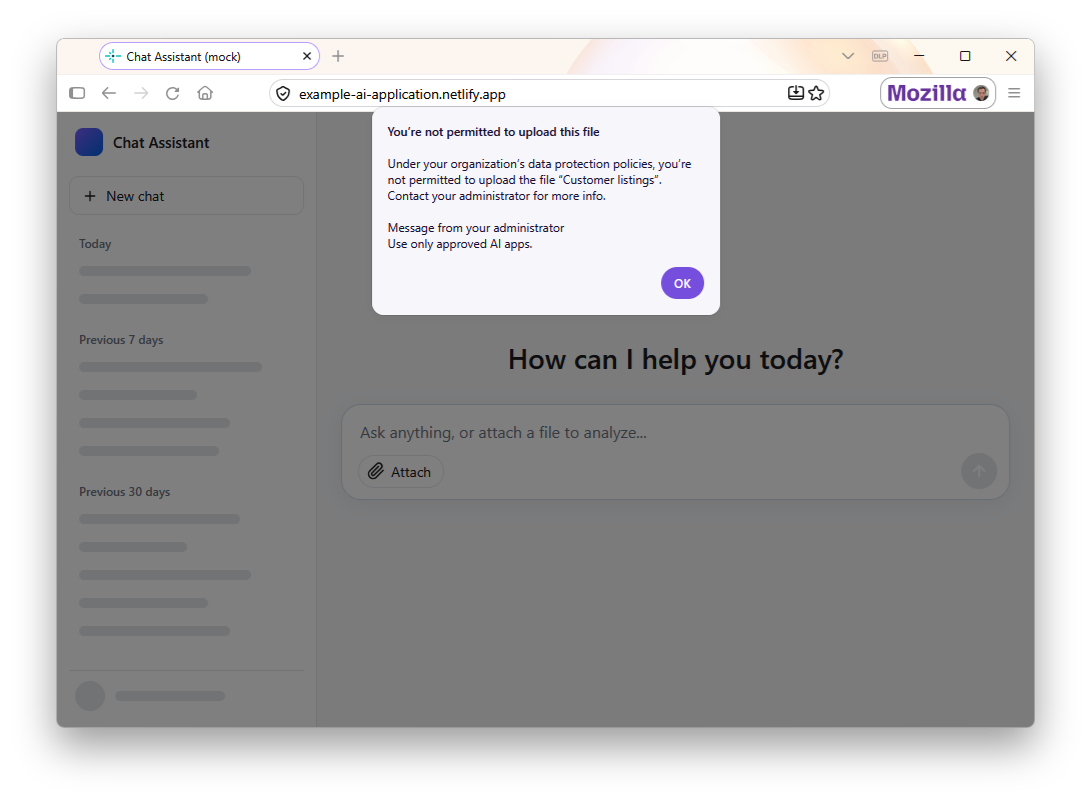This screenshot has width=1091, height=802.
Task: Open the browser hamburger menu
Action: 1014,93
